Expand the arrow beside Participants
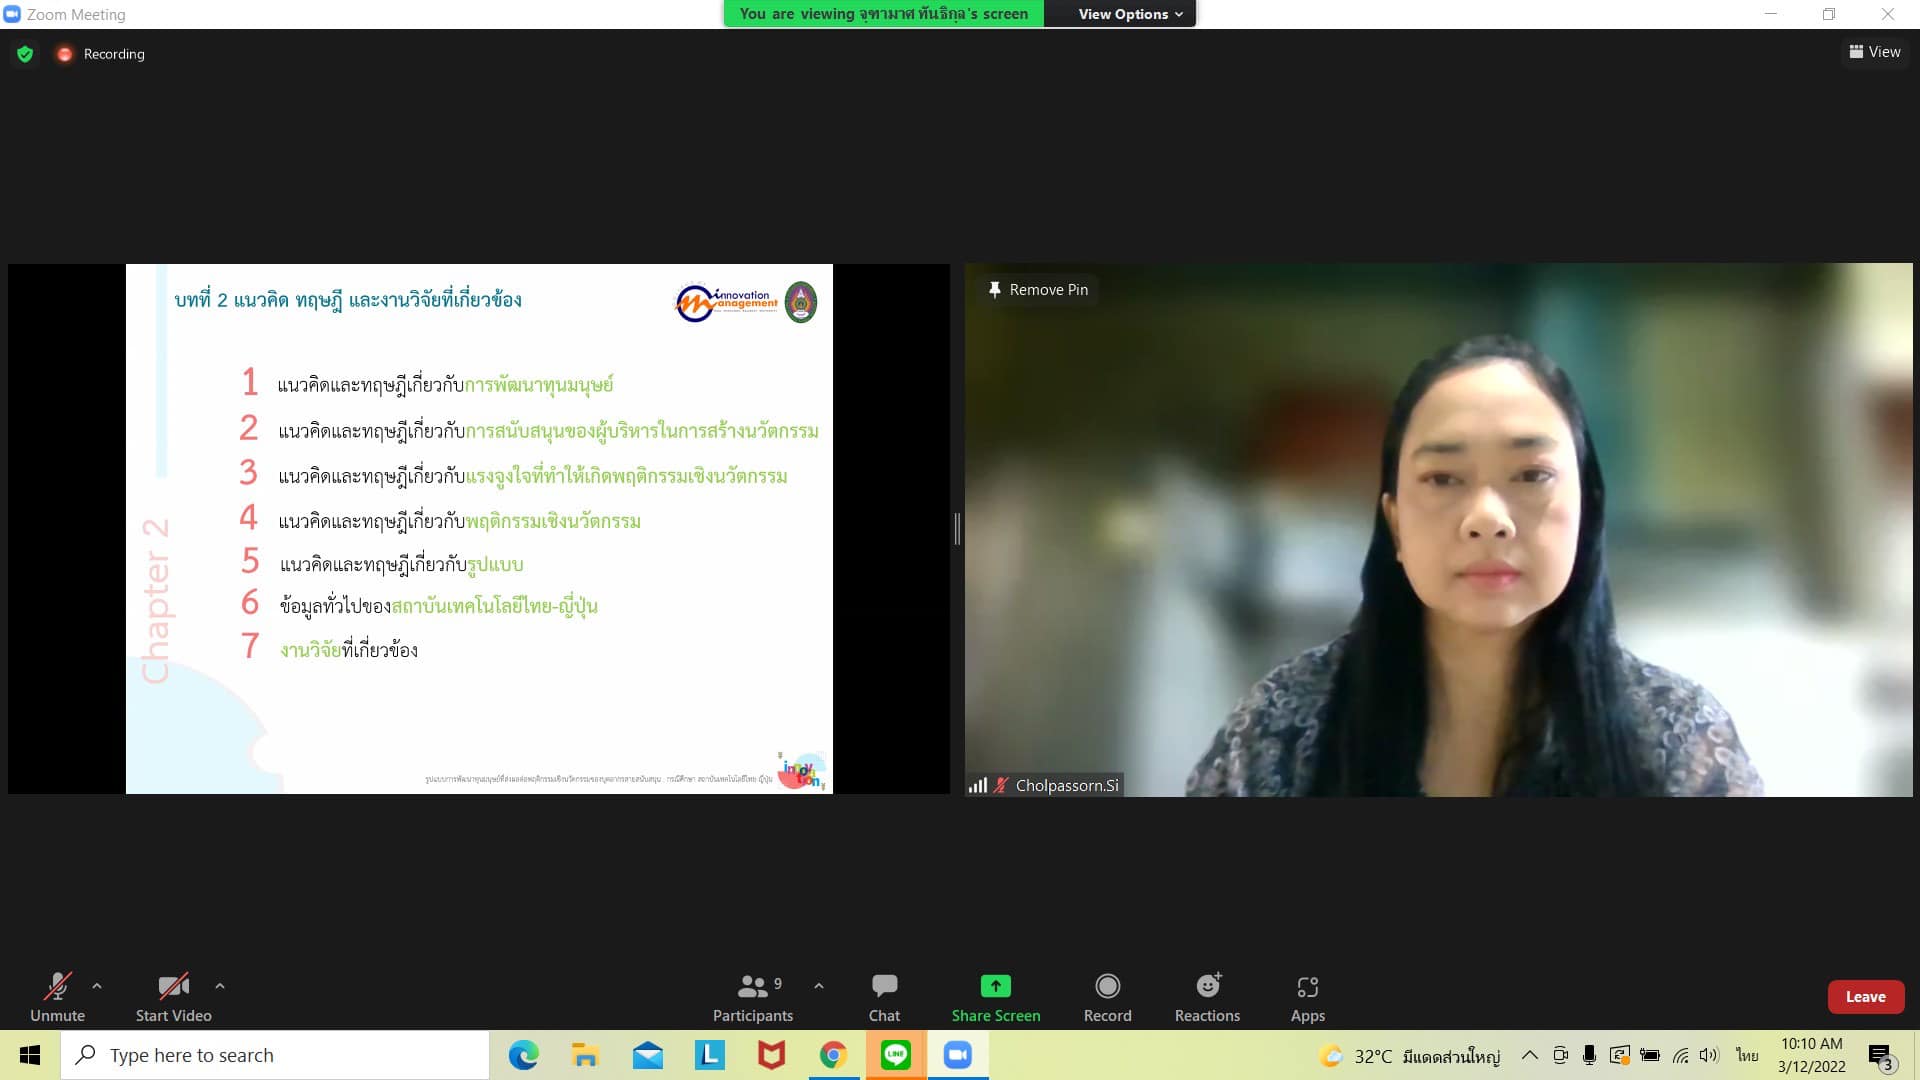Screen dimensions: 1920x1080 tap(819, 986)
